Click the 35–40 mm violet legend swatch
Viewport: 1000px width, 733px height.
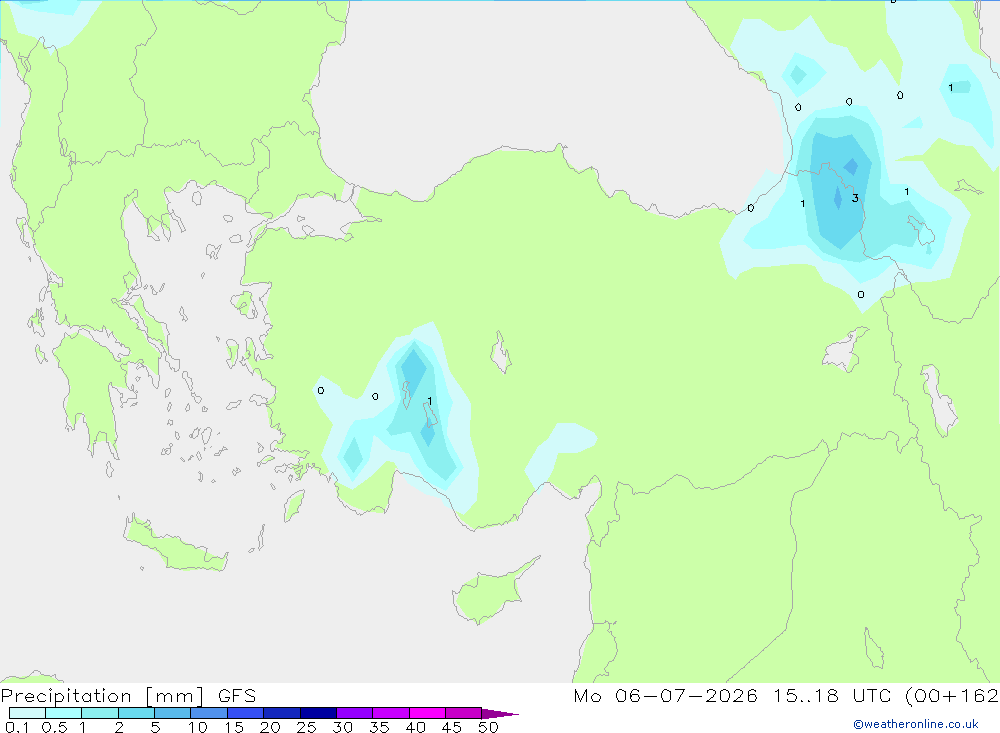pyautogui.click(x=391, y=713)
